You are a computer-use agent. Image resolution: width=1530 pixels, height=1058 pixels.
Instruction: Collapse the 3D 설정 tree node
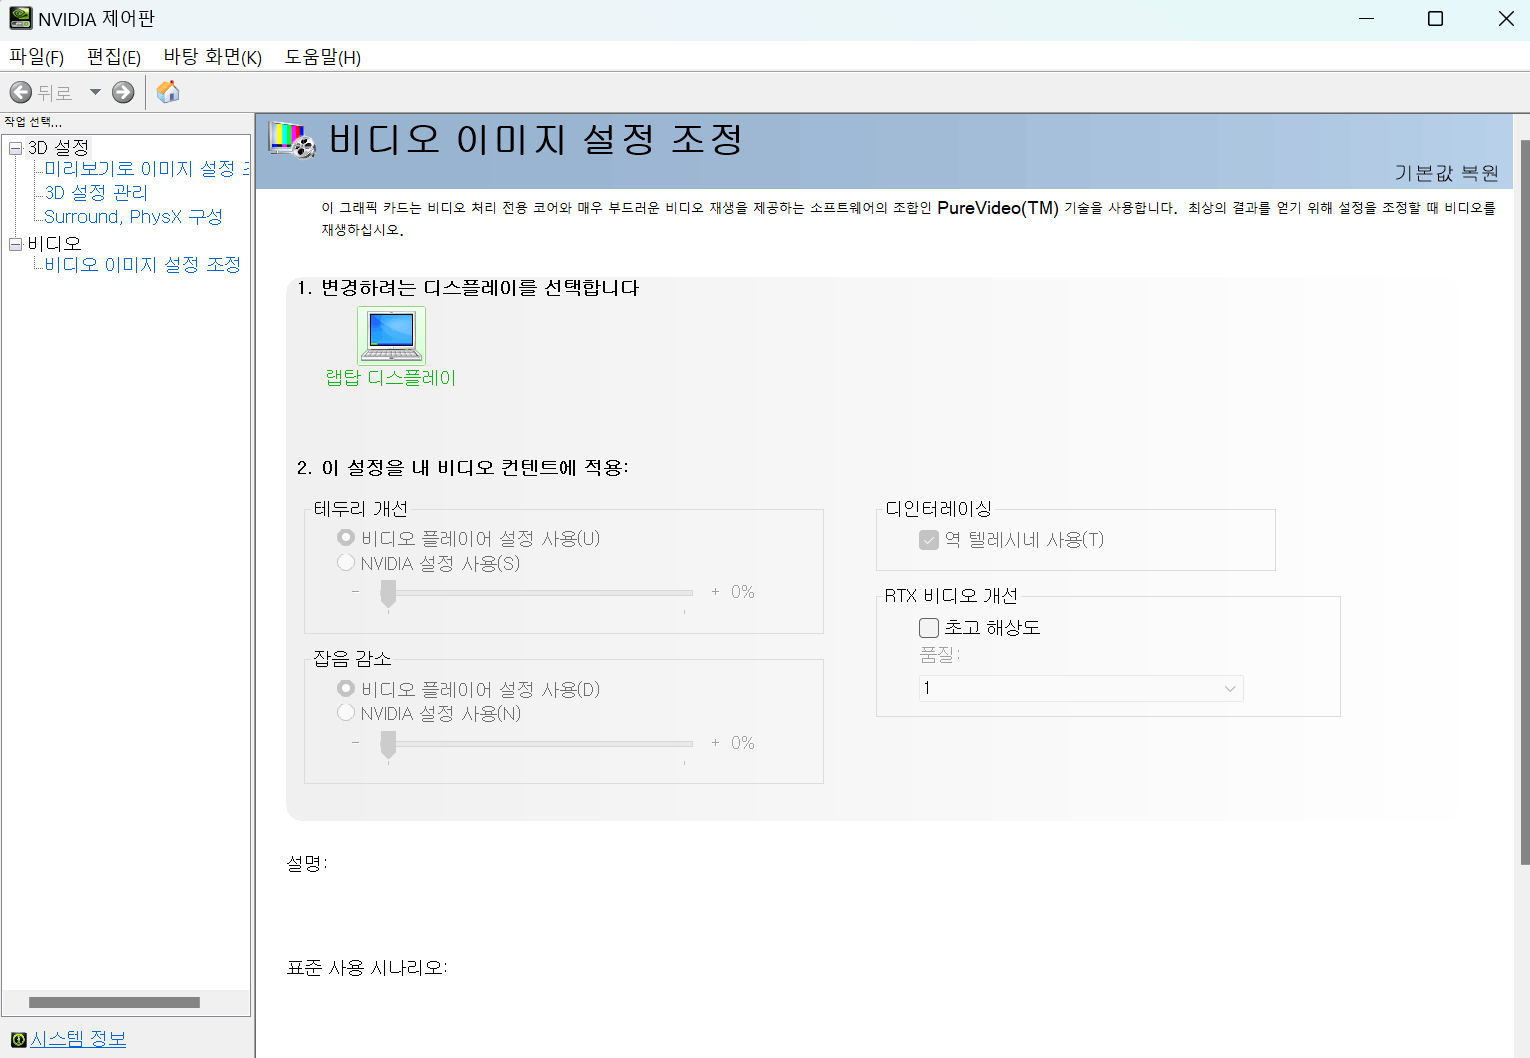pyautogui.click(x=15, y=148)
